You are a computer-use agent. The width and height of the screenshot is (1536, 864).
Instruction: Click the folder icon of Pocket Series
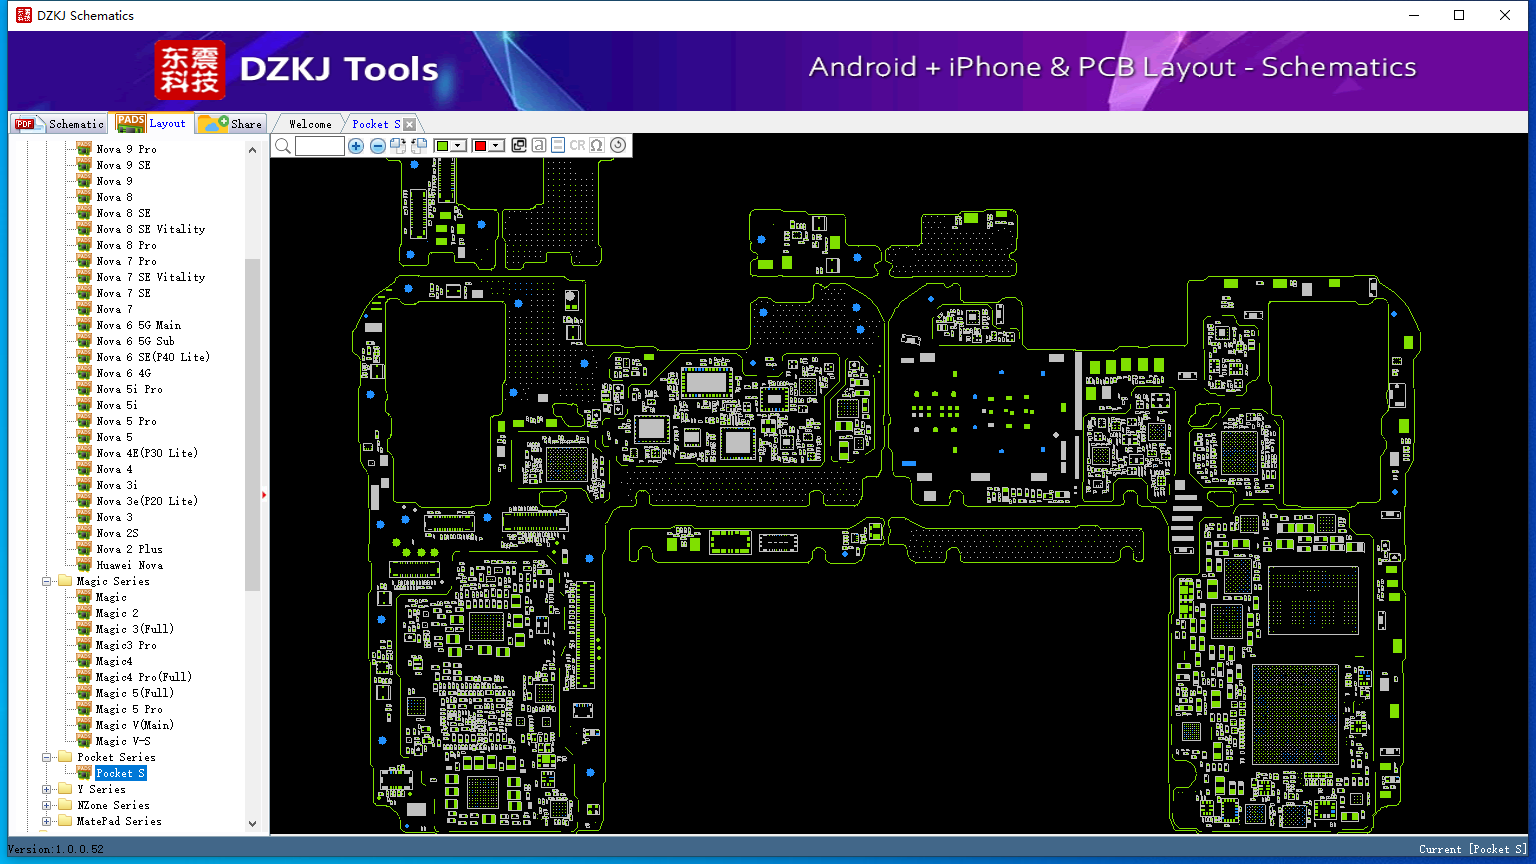click(x=65, y=757)
